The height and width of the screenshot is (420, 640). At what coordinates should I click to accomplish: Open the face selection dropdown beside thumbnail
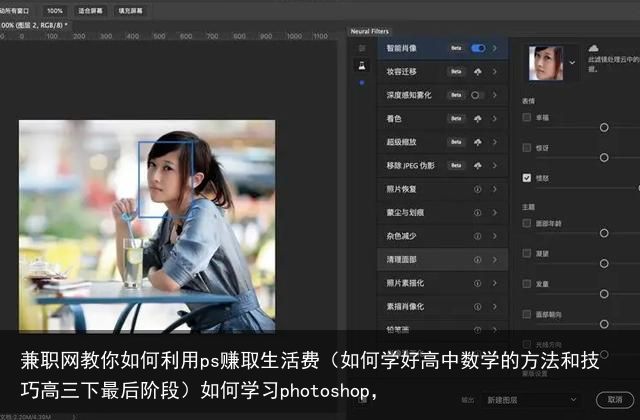coord(572,63)
